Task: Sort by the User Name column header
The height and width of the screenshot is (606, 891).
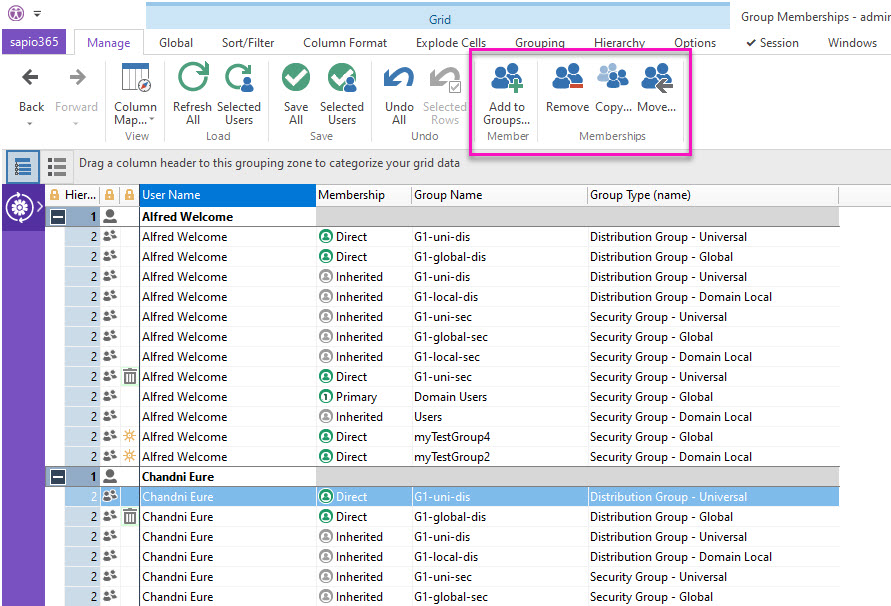Action: tap(228, 195)
